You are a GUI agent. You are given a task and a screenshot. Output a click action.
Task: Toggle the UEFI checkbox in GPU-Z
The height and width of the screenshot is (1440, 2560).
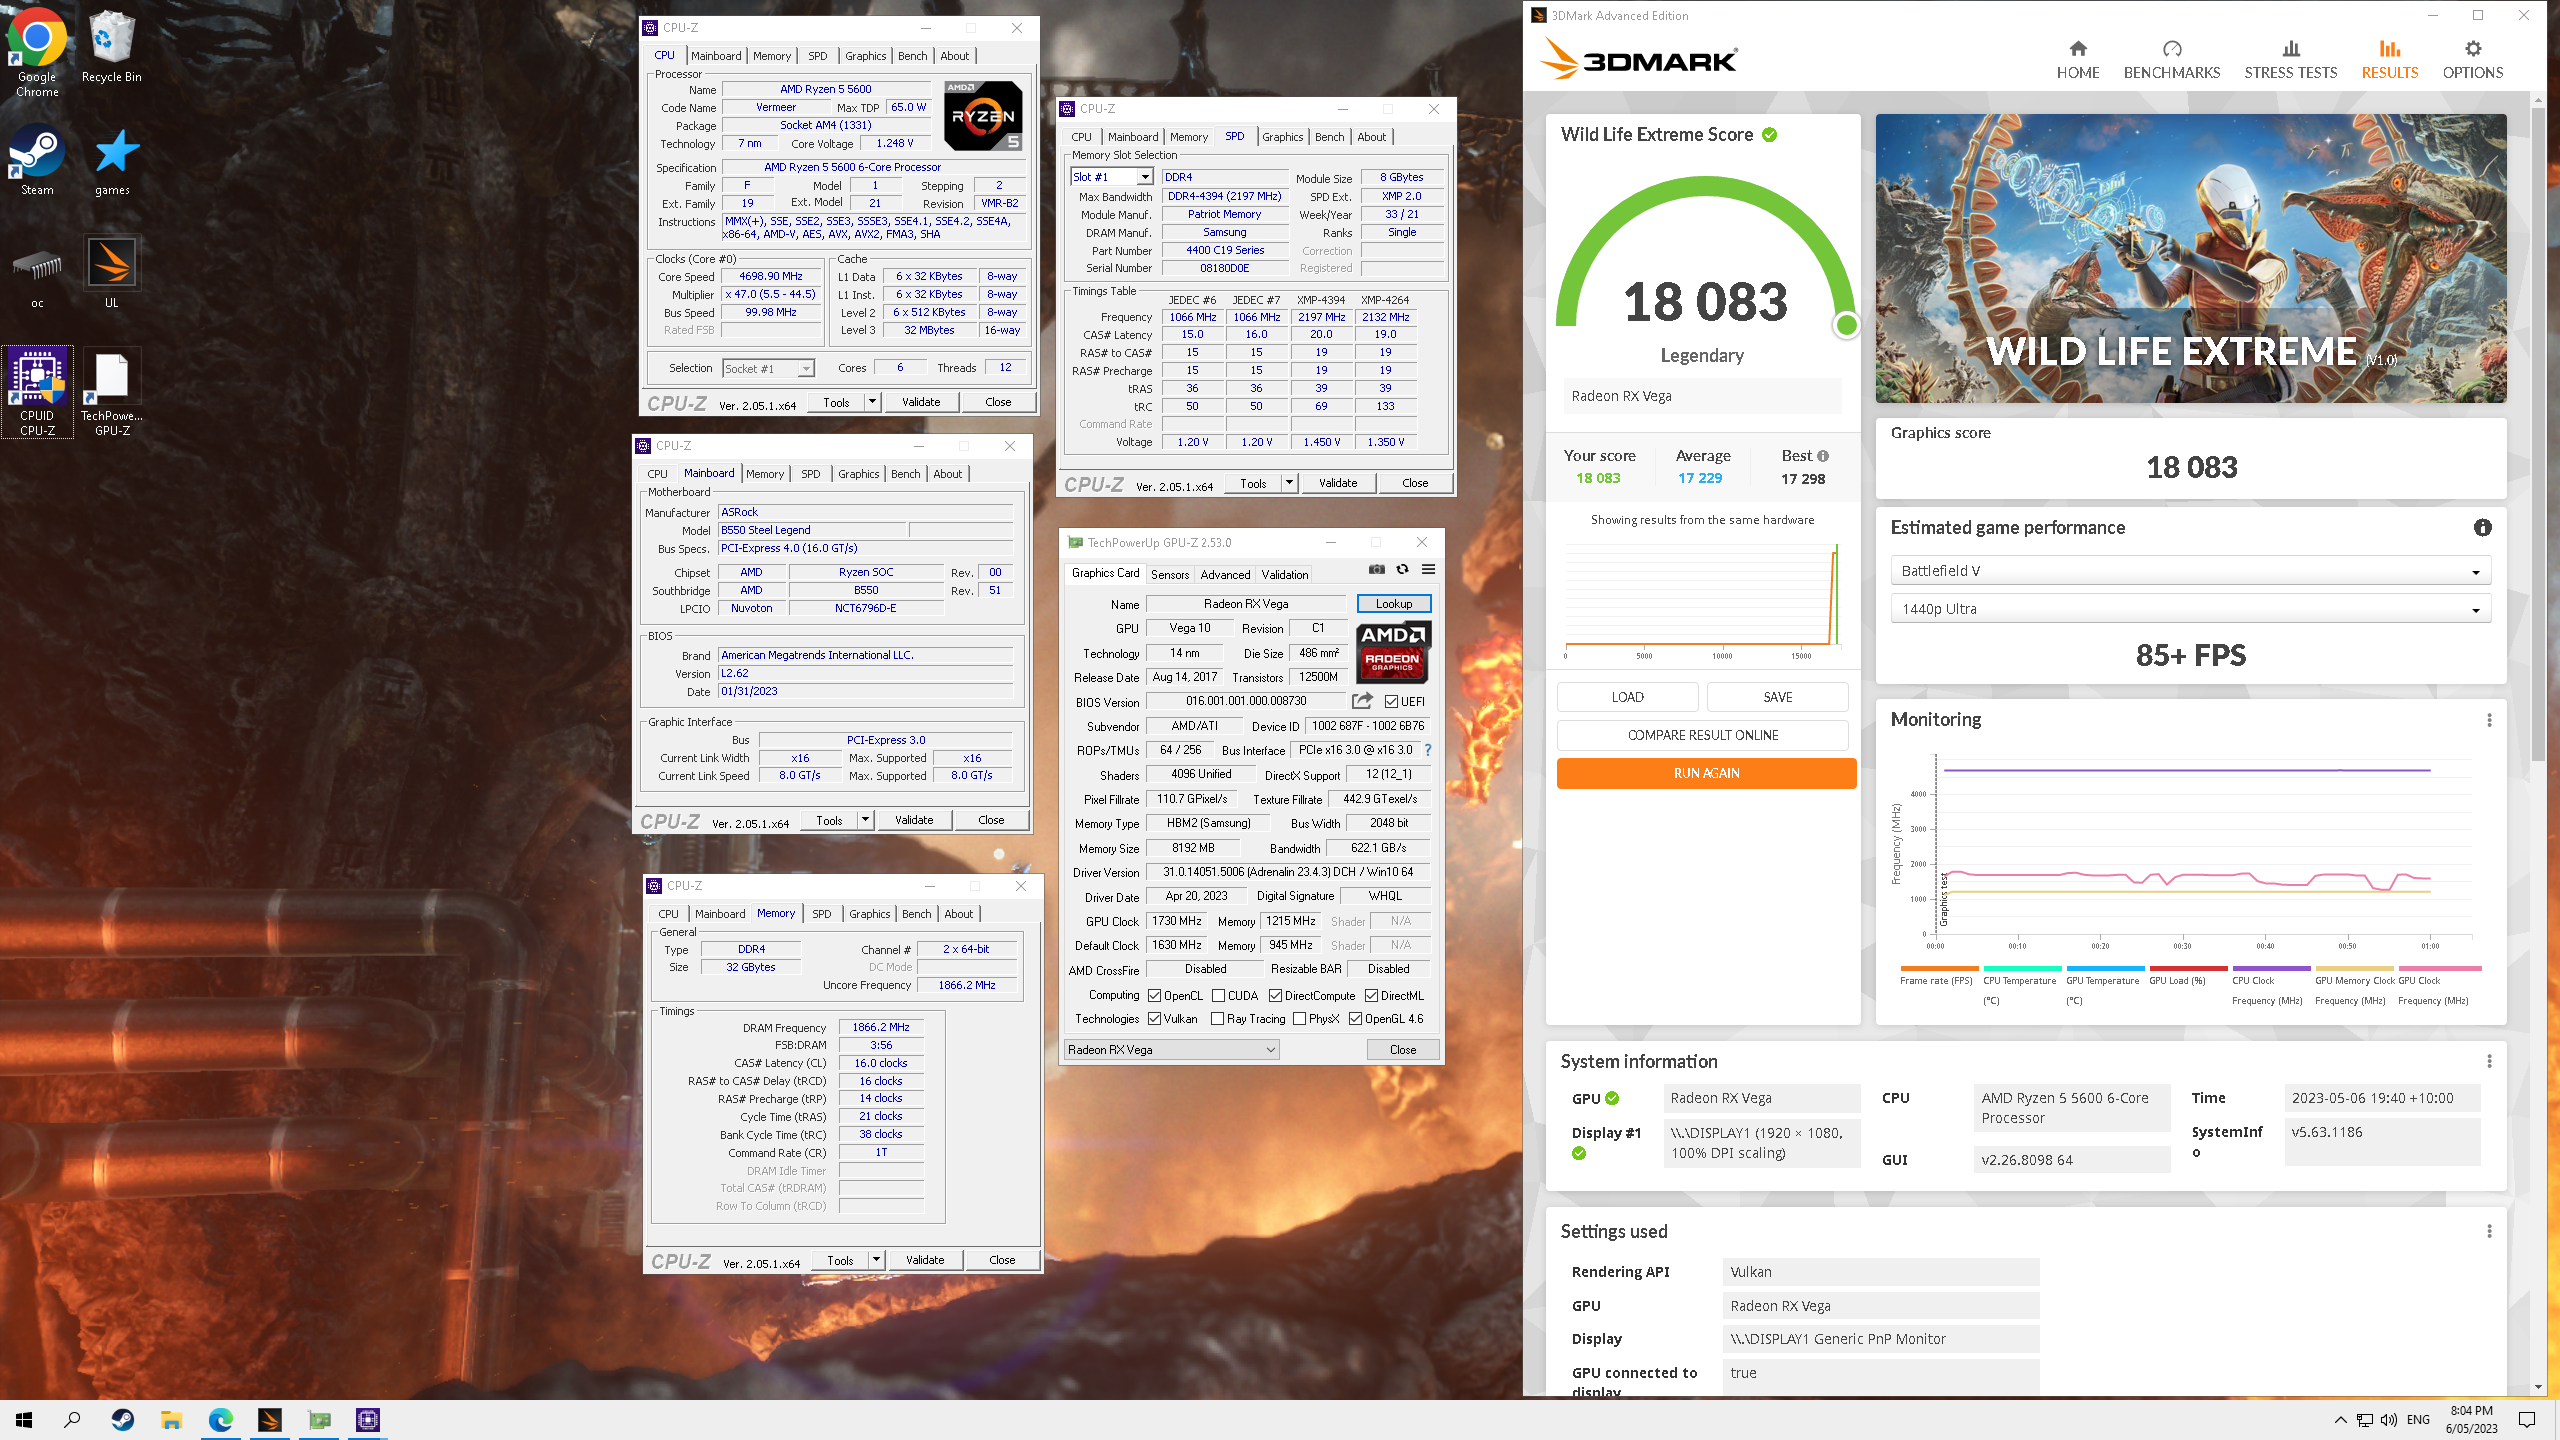[1391, 701]
